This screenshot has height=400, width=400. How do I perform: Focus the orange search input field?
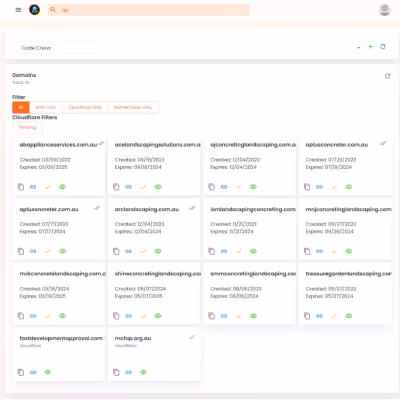coord(149,10)
